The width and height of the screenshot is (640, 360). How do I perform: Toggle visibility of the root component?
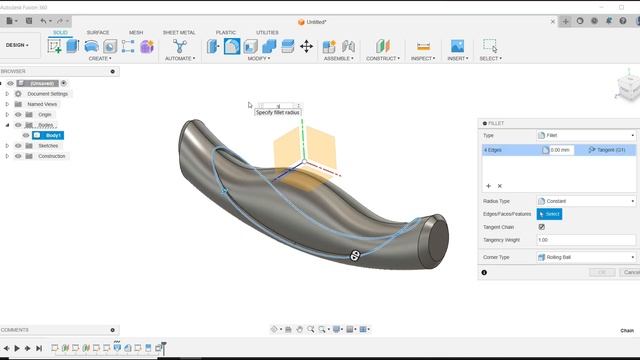[10, 83]
